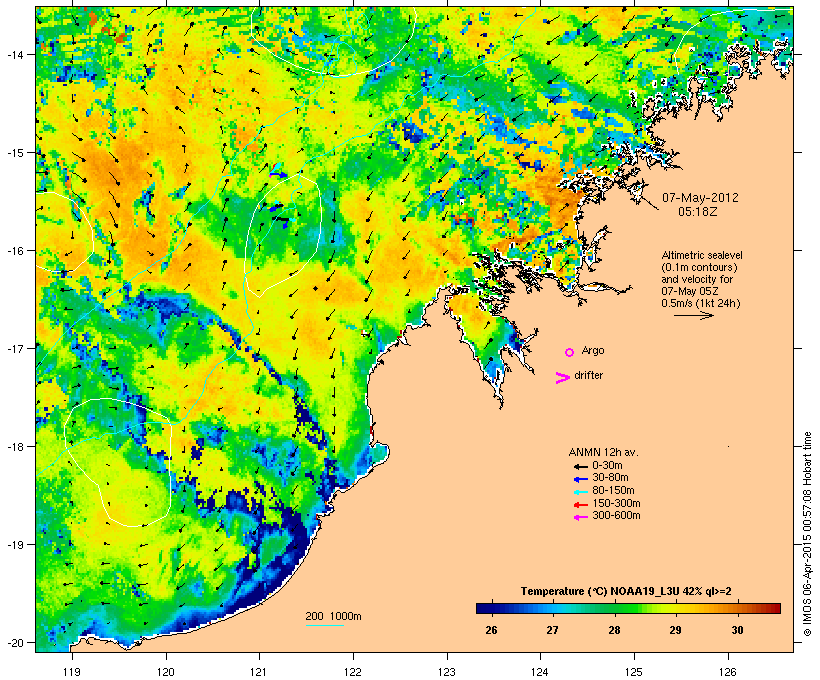Click the 0.5m/s velocity scale arrow
Image resolution: width=820 pixels, height=680 pixels.
(694, 315)
